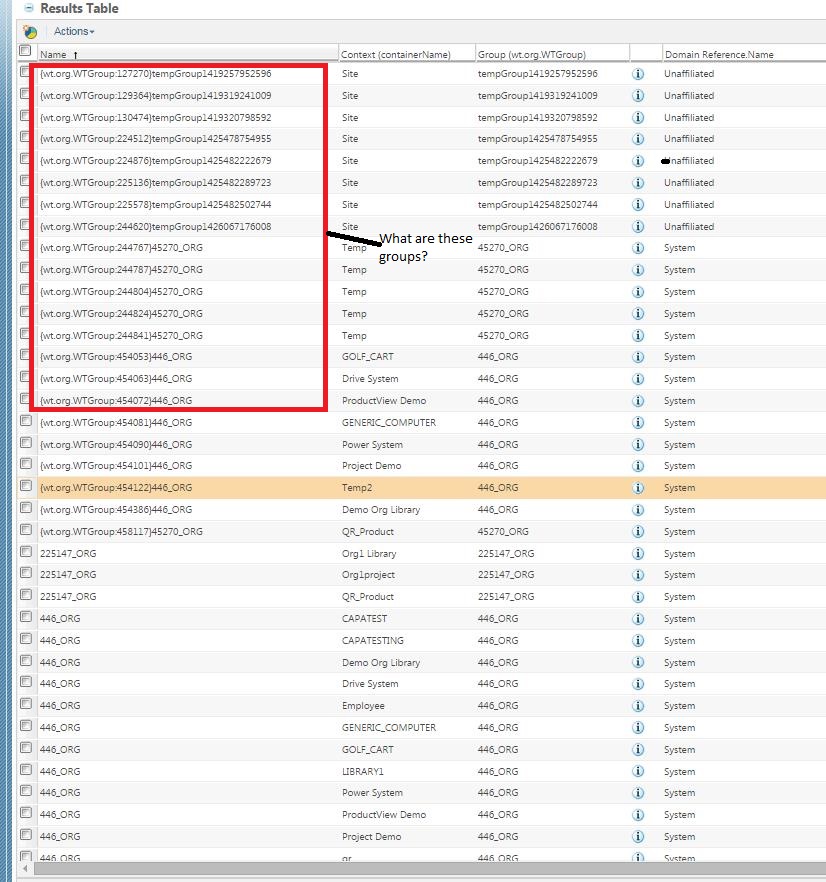Viewport: 826px width, 882px height.
Task: Open info icon in the WTGroup:454101 Project Demo row
Action: coord(638,466)
